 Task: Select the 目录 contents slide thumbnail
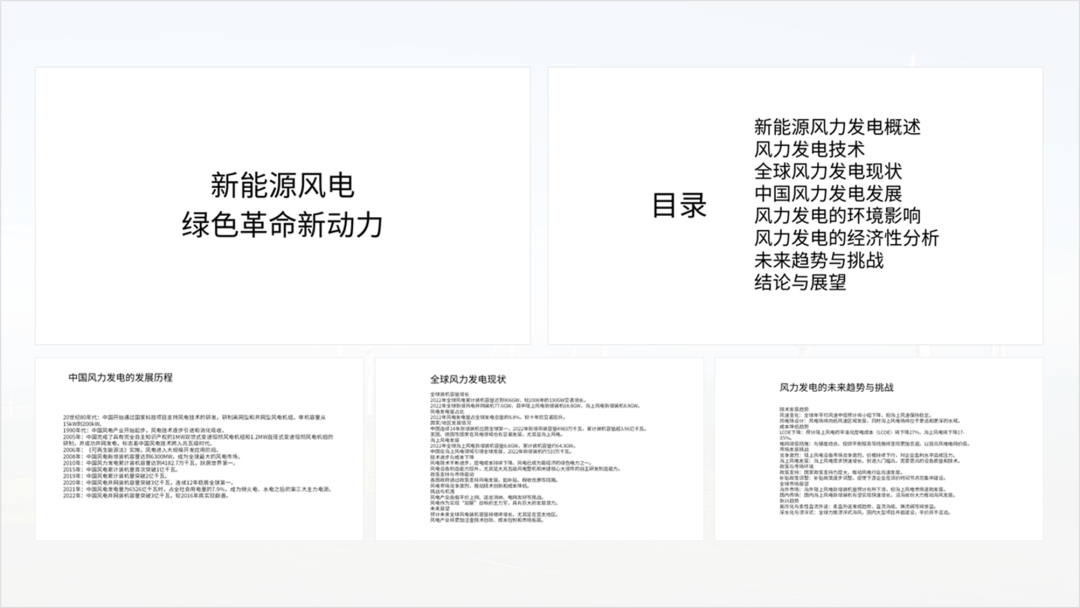pyautogui.click(x=795, y=205)
